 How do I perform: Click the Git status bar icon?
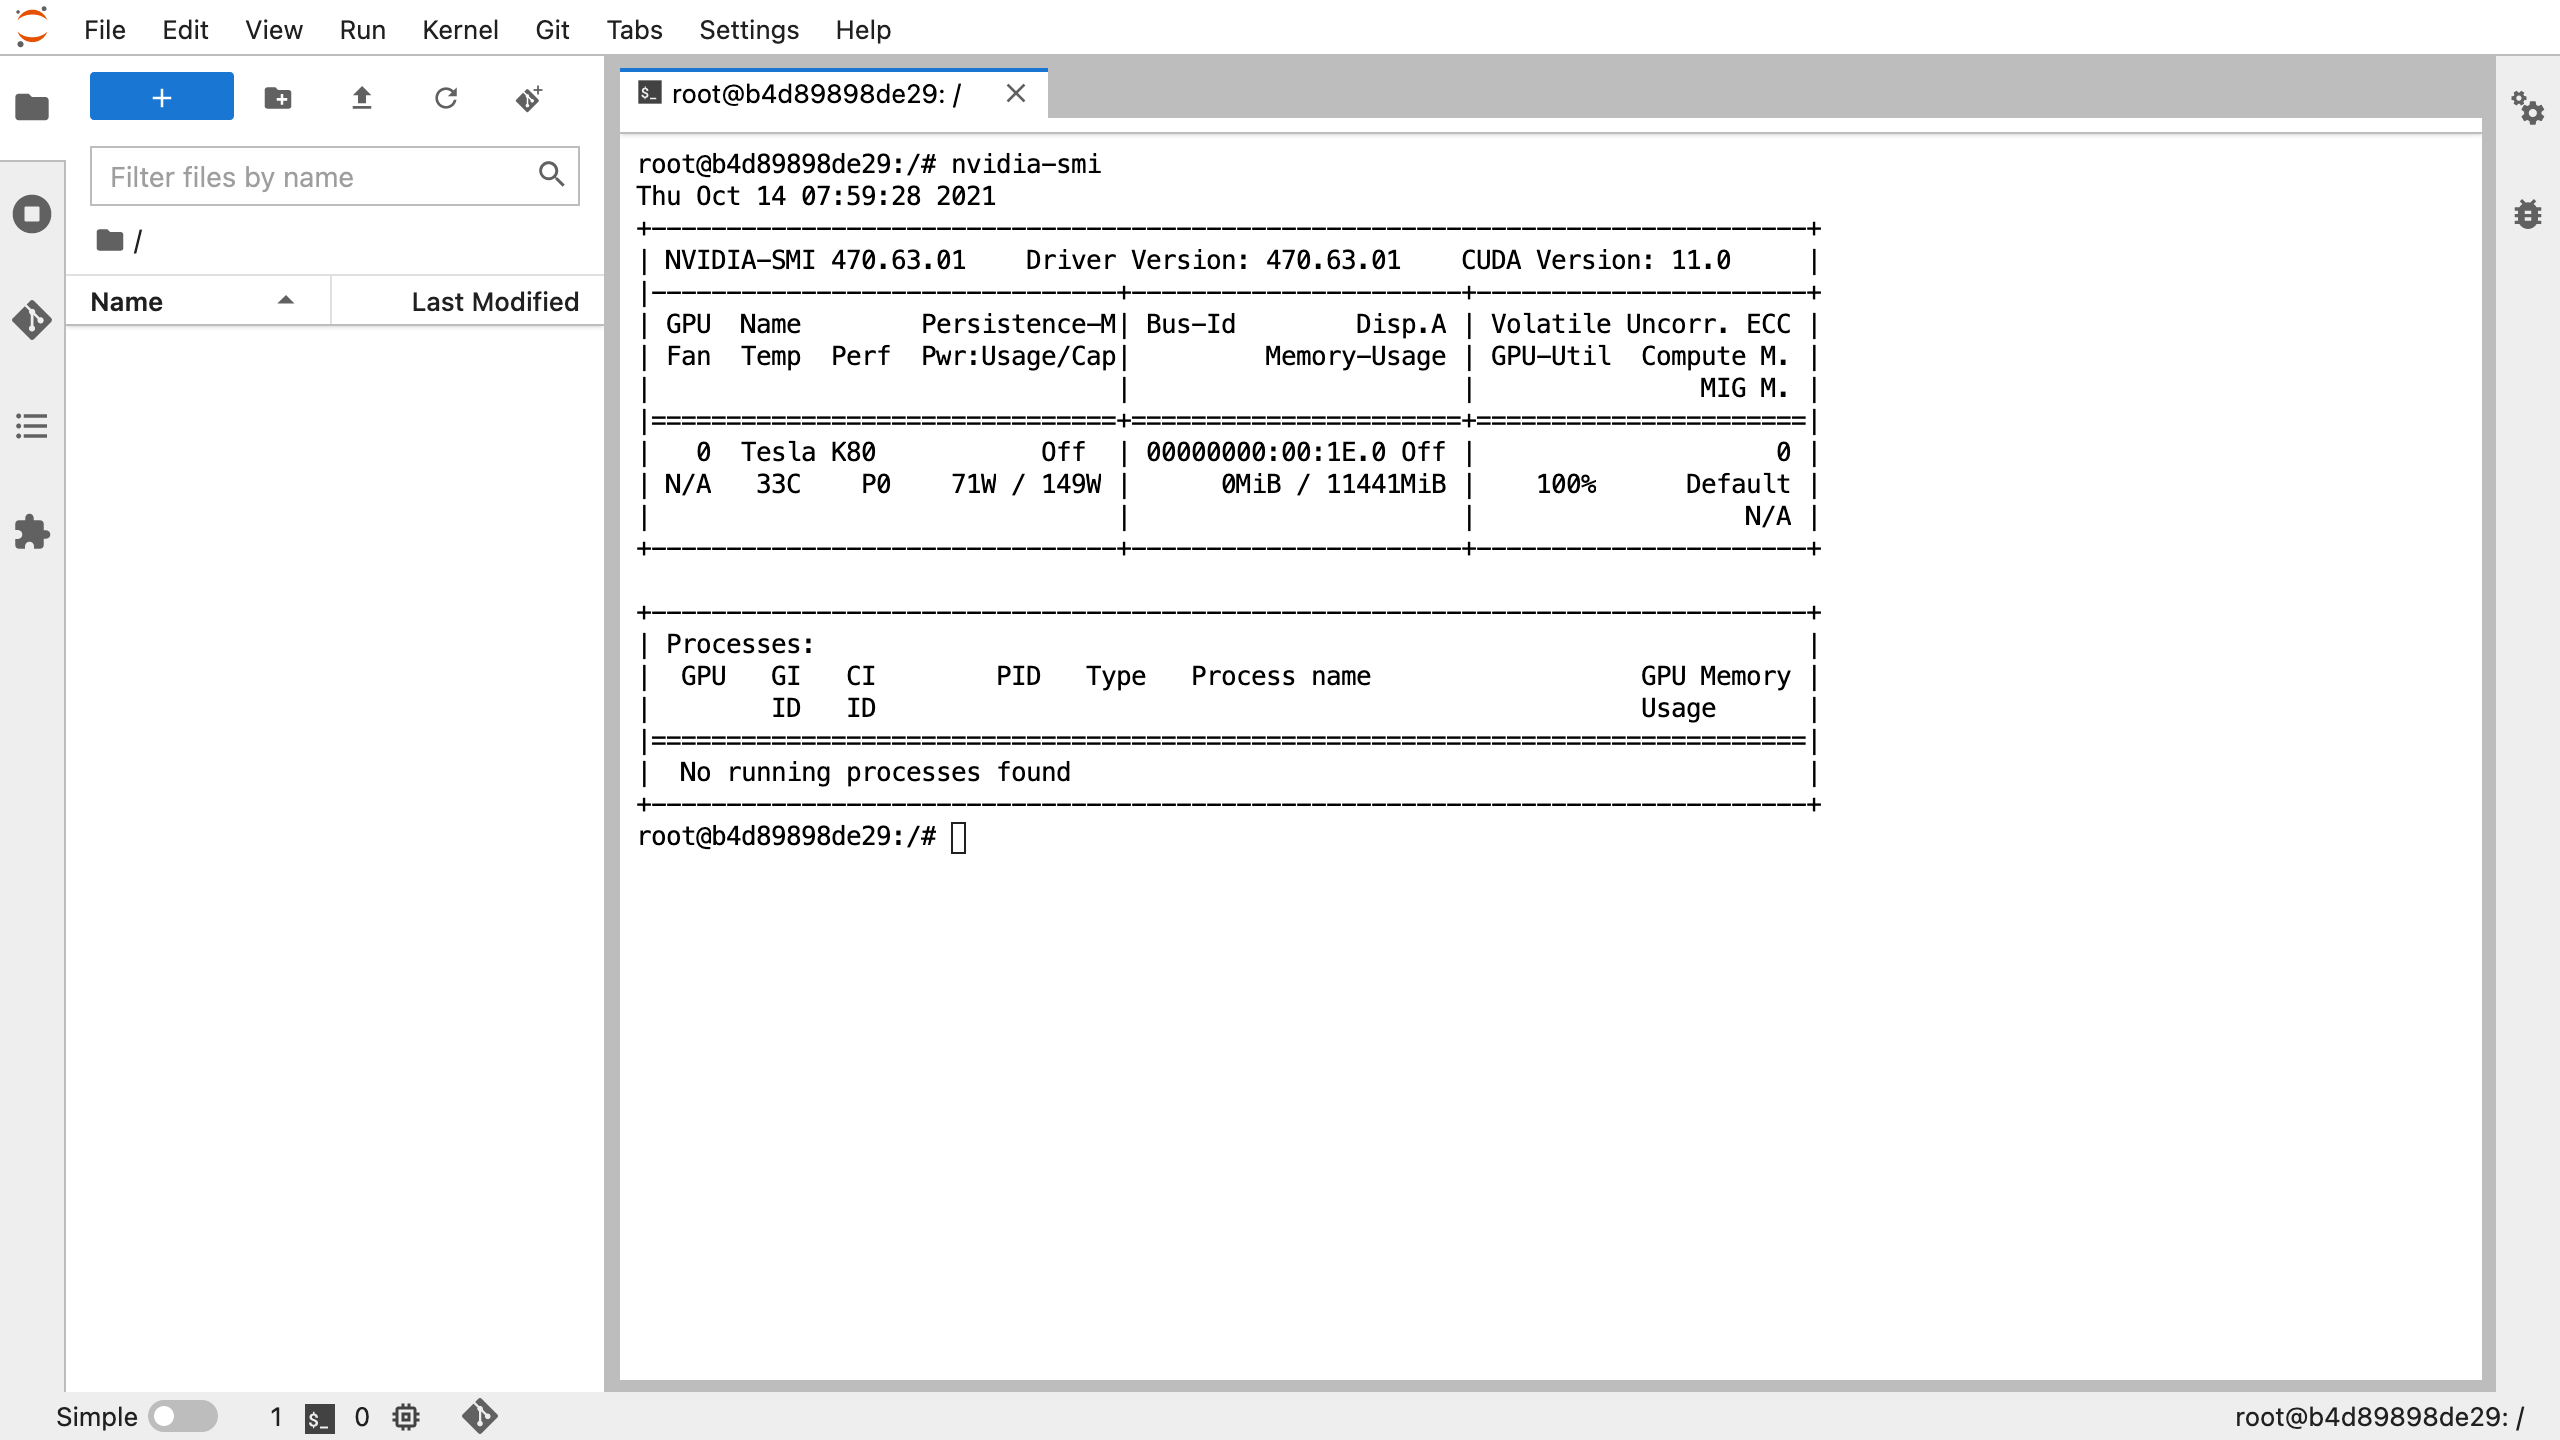tap(480, 1416)
